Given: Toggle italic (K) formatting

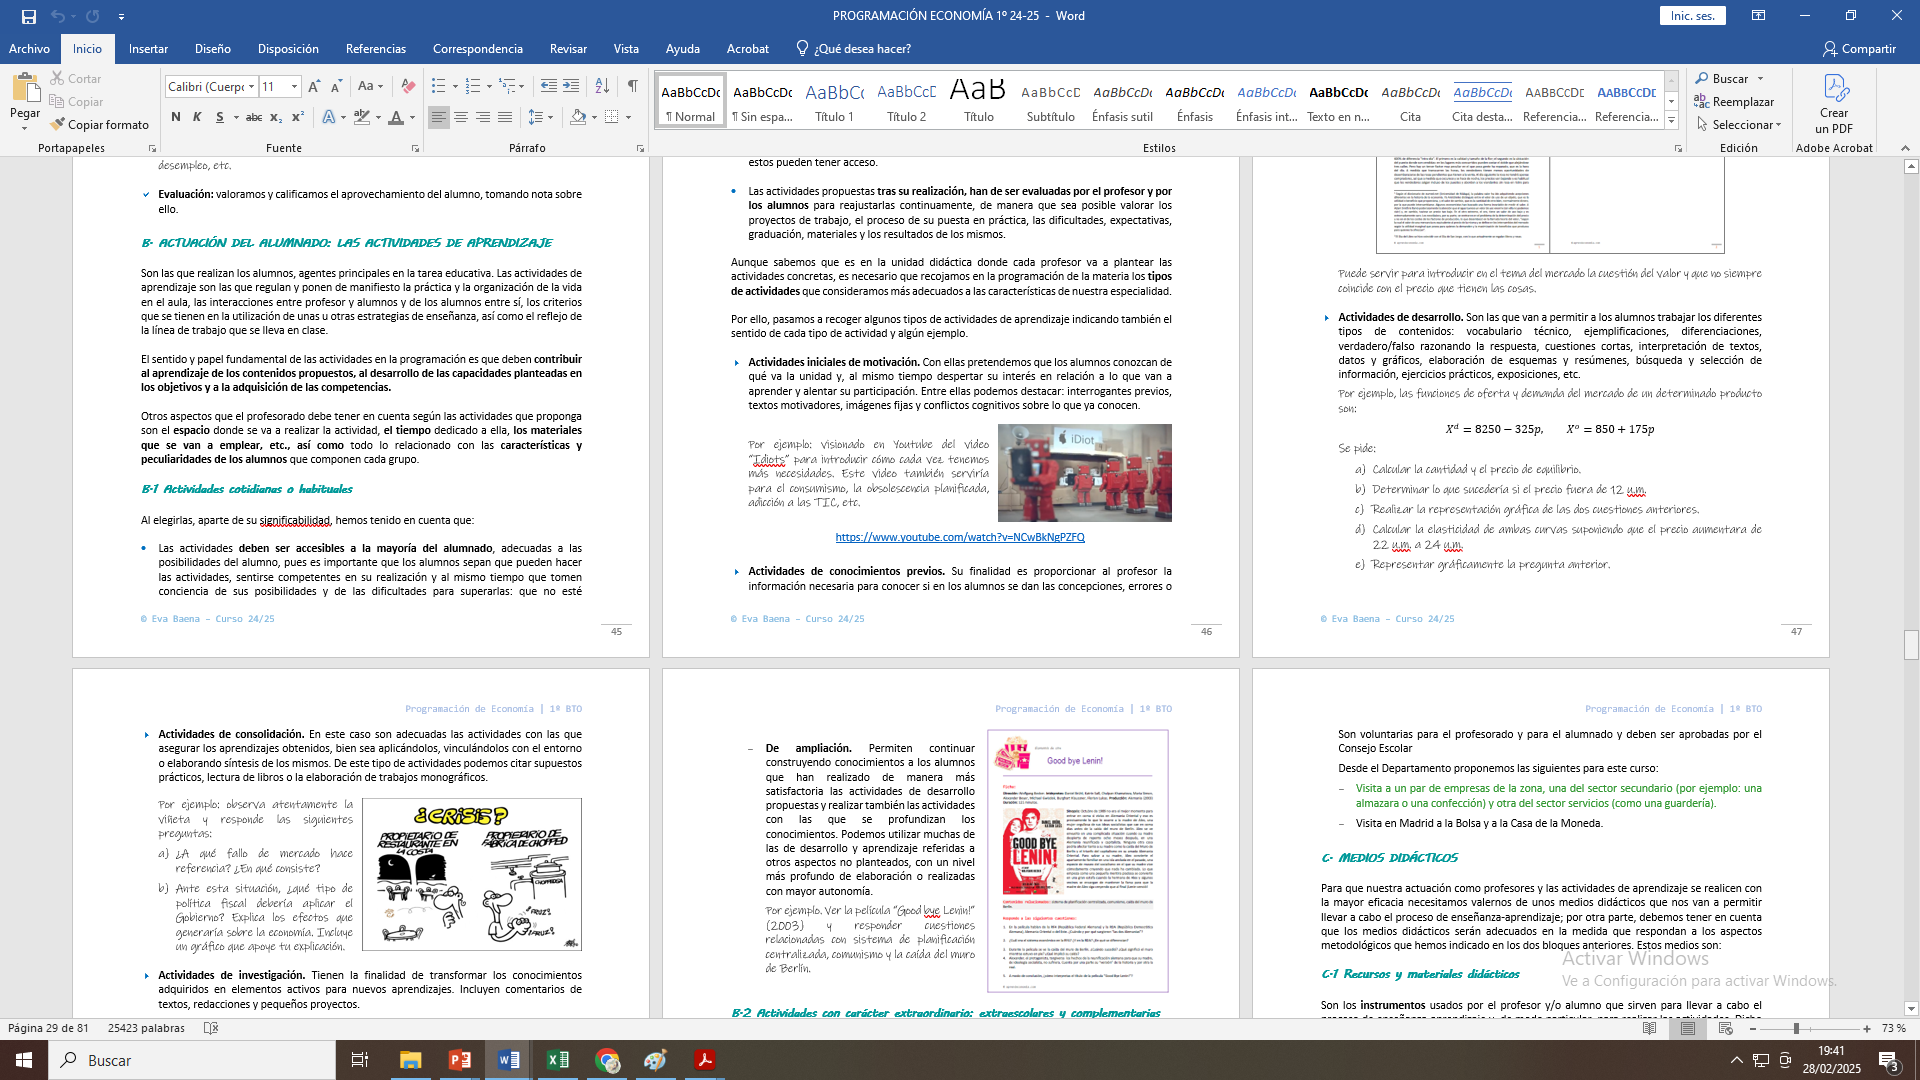Looking at the screenshot, I should click(x=197, y=117).
